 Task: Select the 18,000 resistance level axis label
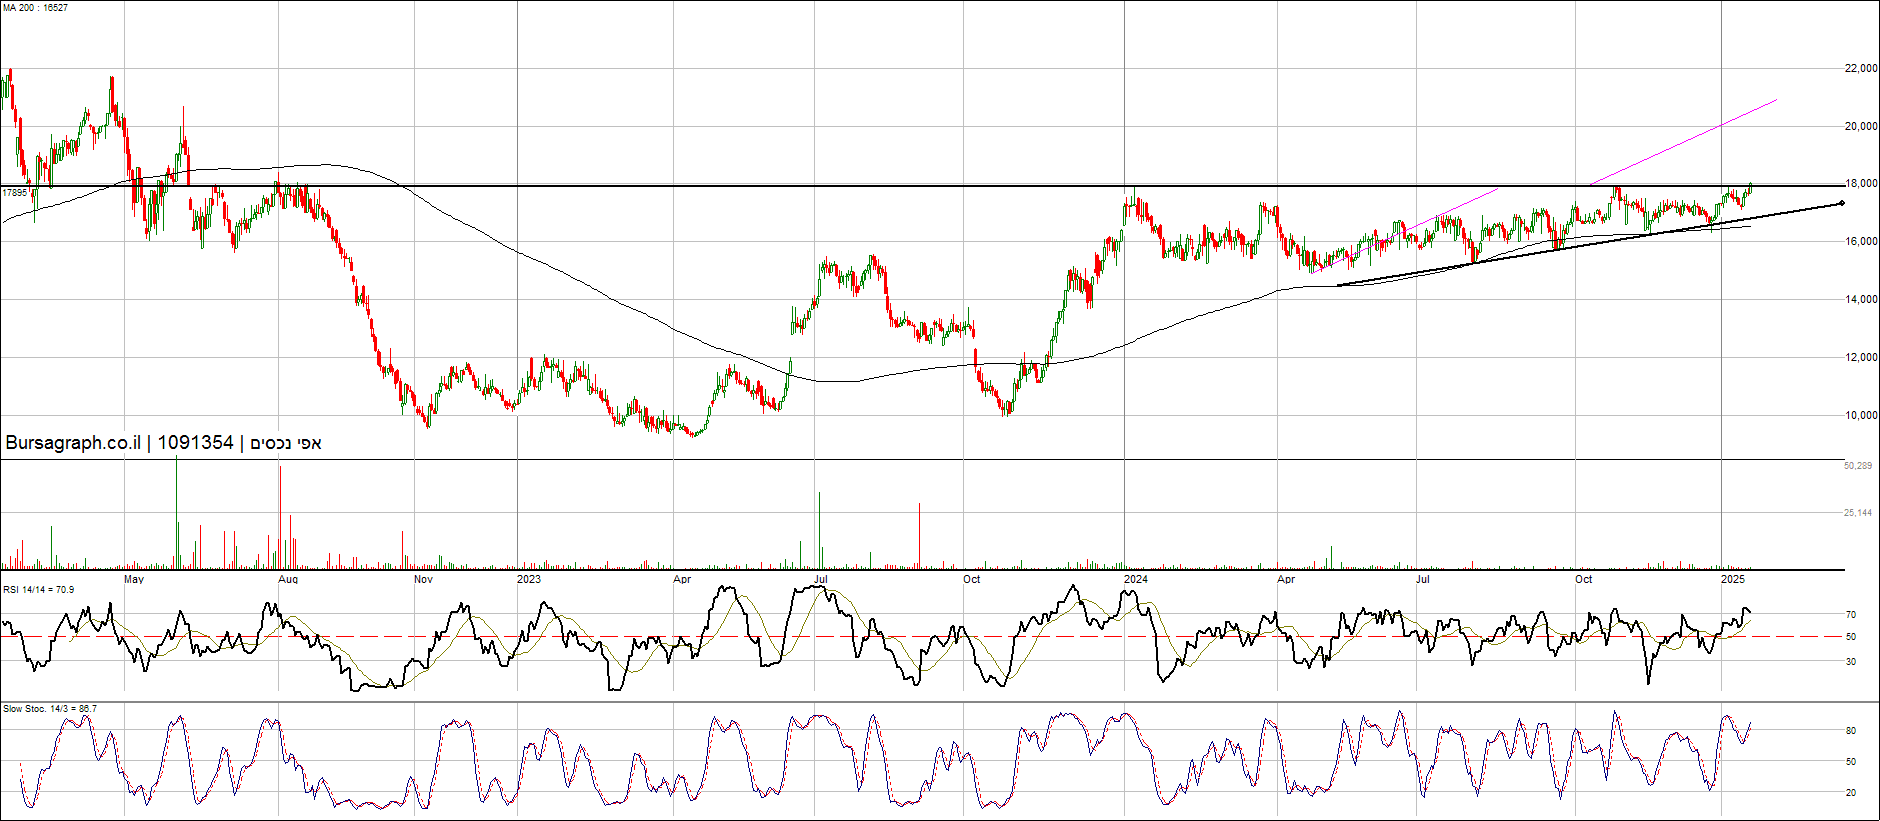(1860, 184)
